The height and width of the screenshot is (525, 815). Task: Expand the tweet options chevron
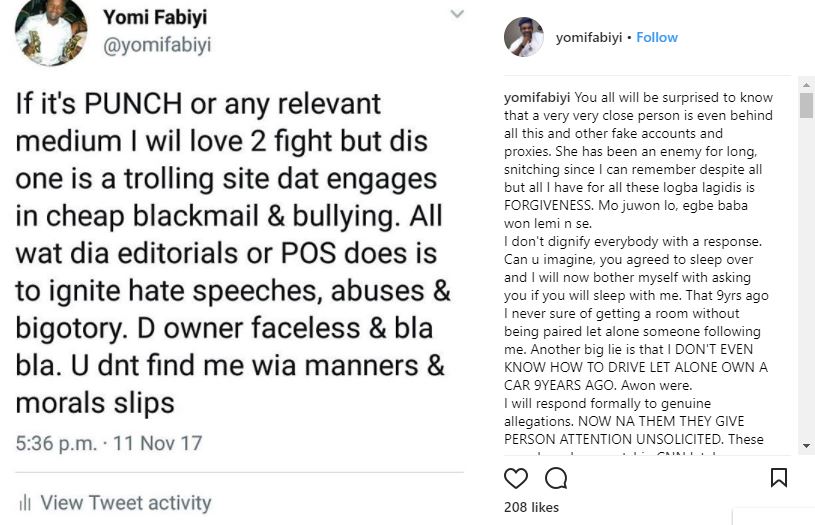pos(457,14)
